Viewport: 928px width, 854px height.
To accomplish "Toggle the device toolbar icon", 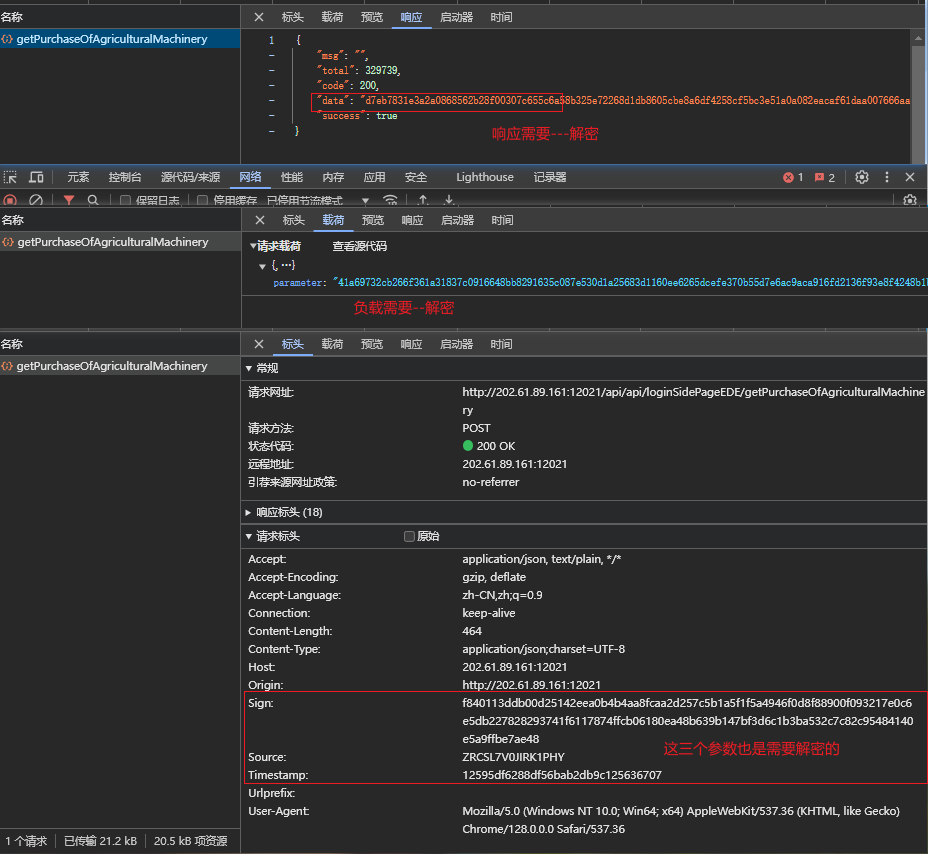I will click(x=36, y=177).
